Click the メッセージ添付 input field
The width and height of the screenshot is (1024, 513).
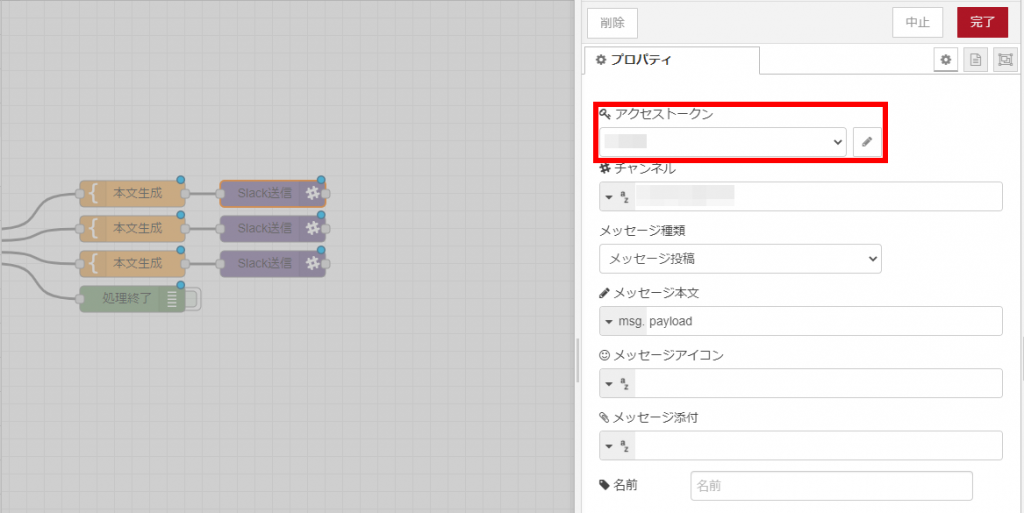(x=818, y=446)
